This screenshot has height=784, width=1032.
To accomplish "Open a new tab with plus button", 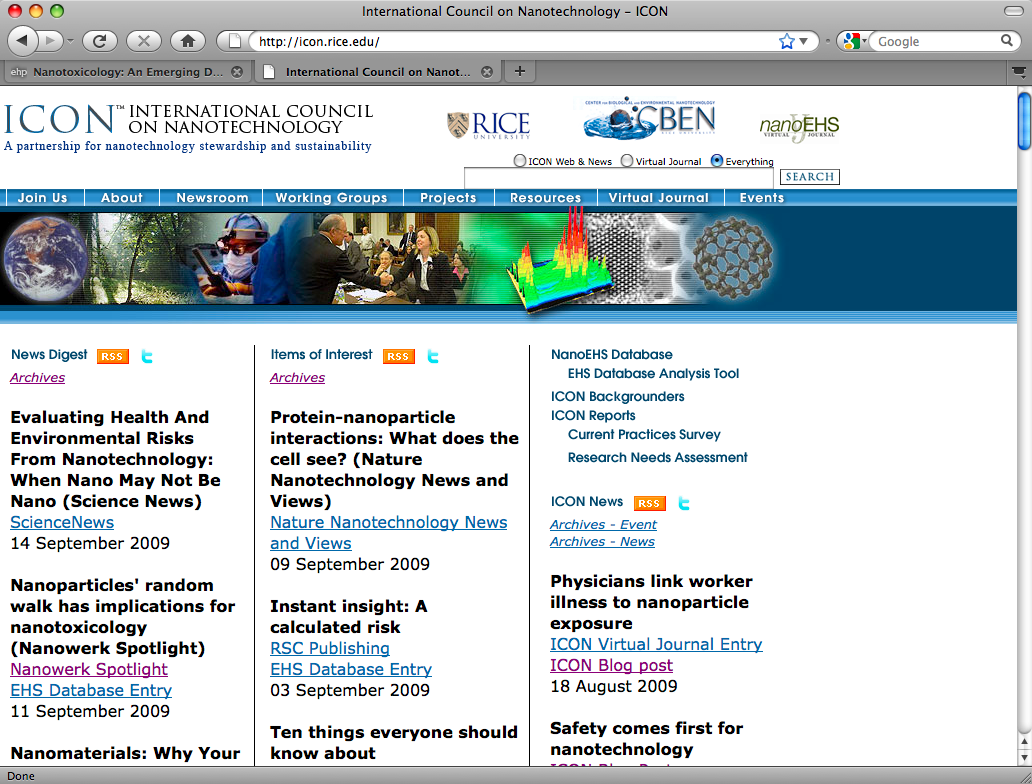I will (x=519, y=71).
